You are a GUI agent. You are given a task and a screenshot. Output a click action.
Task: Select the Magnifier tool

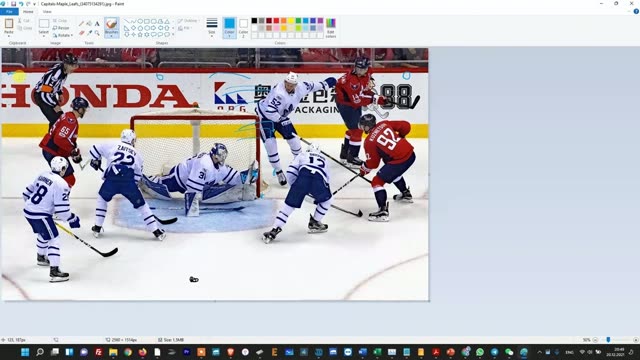point(97,33)
